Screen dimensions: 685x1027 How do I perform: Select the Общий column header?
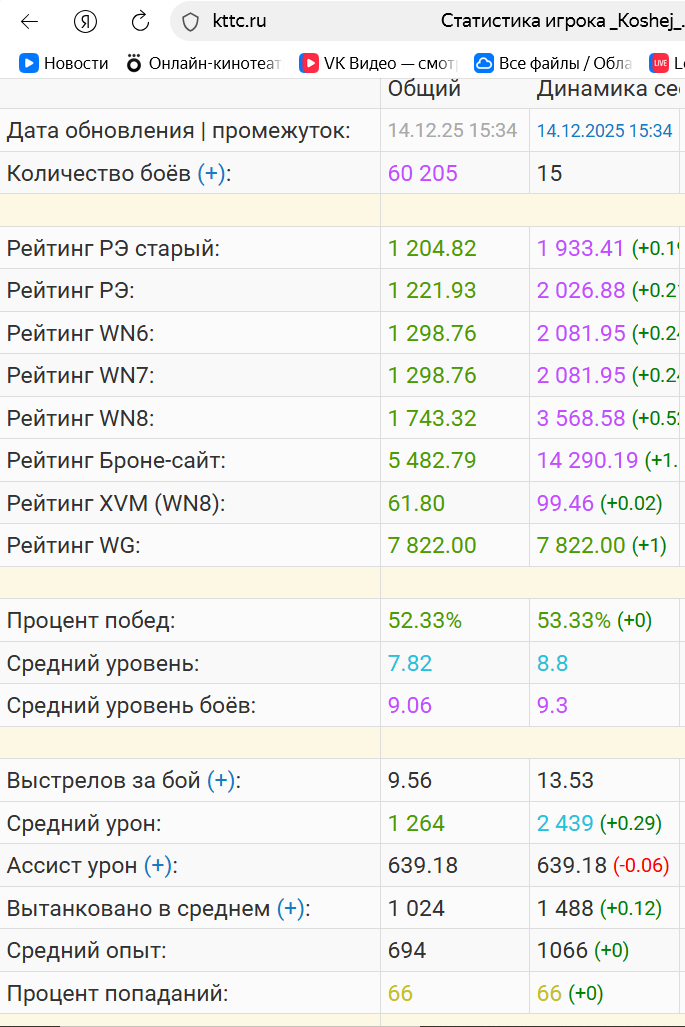424,89
